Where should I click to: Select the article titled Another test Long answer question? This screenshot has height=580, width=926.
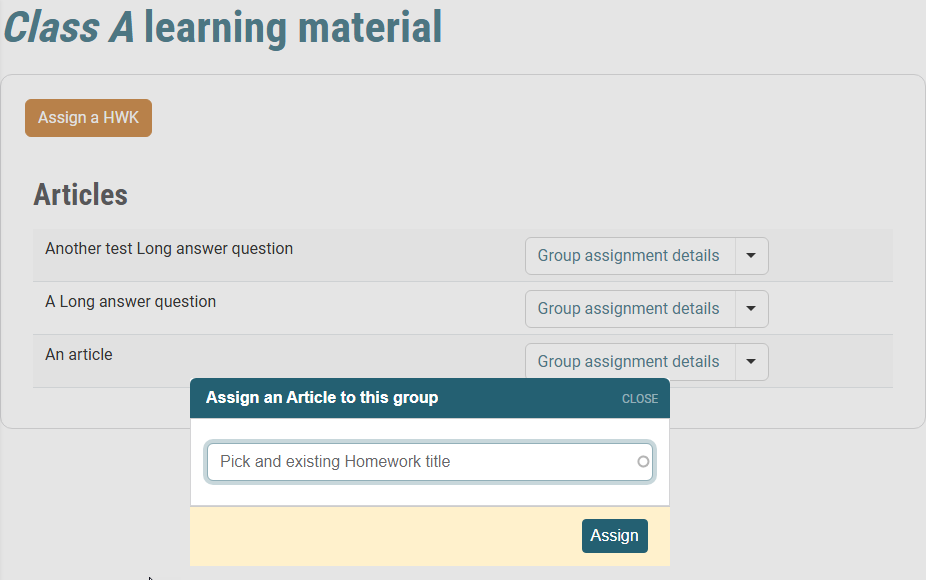(168, 248)
